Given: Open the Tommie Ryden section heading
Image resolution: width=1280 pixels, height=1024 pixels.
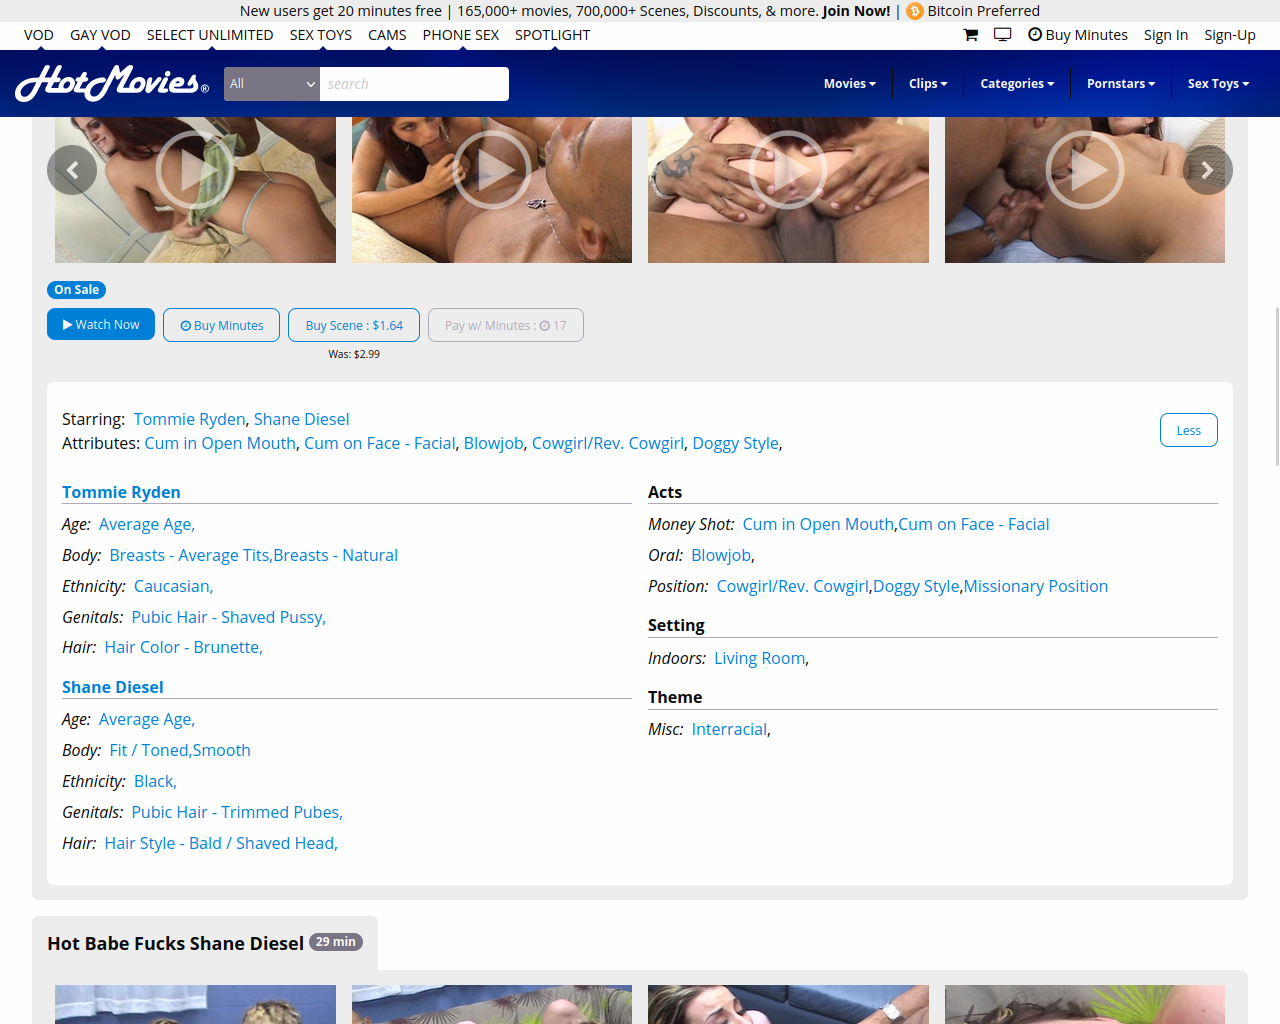Looking at the screenshot, I should [121, 492].
